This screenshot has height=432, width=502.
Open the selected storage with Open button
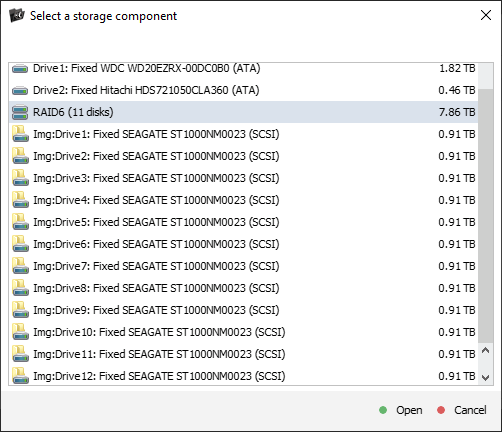click(401, 410)
